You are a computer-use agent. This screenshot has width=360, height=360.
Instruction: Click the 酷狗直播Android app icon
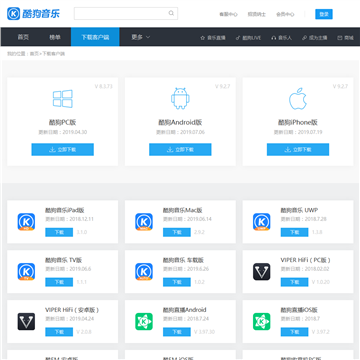pyautogui.click(x=144, y=321)
